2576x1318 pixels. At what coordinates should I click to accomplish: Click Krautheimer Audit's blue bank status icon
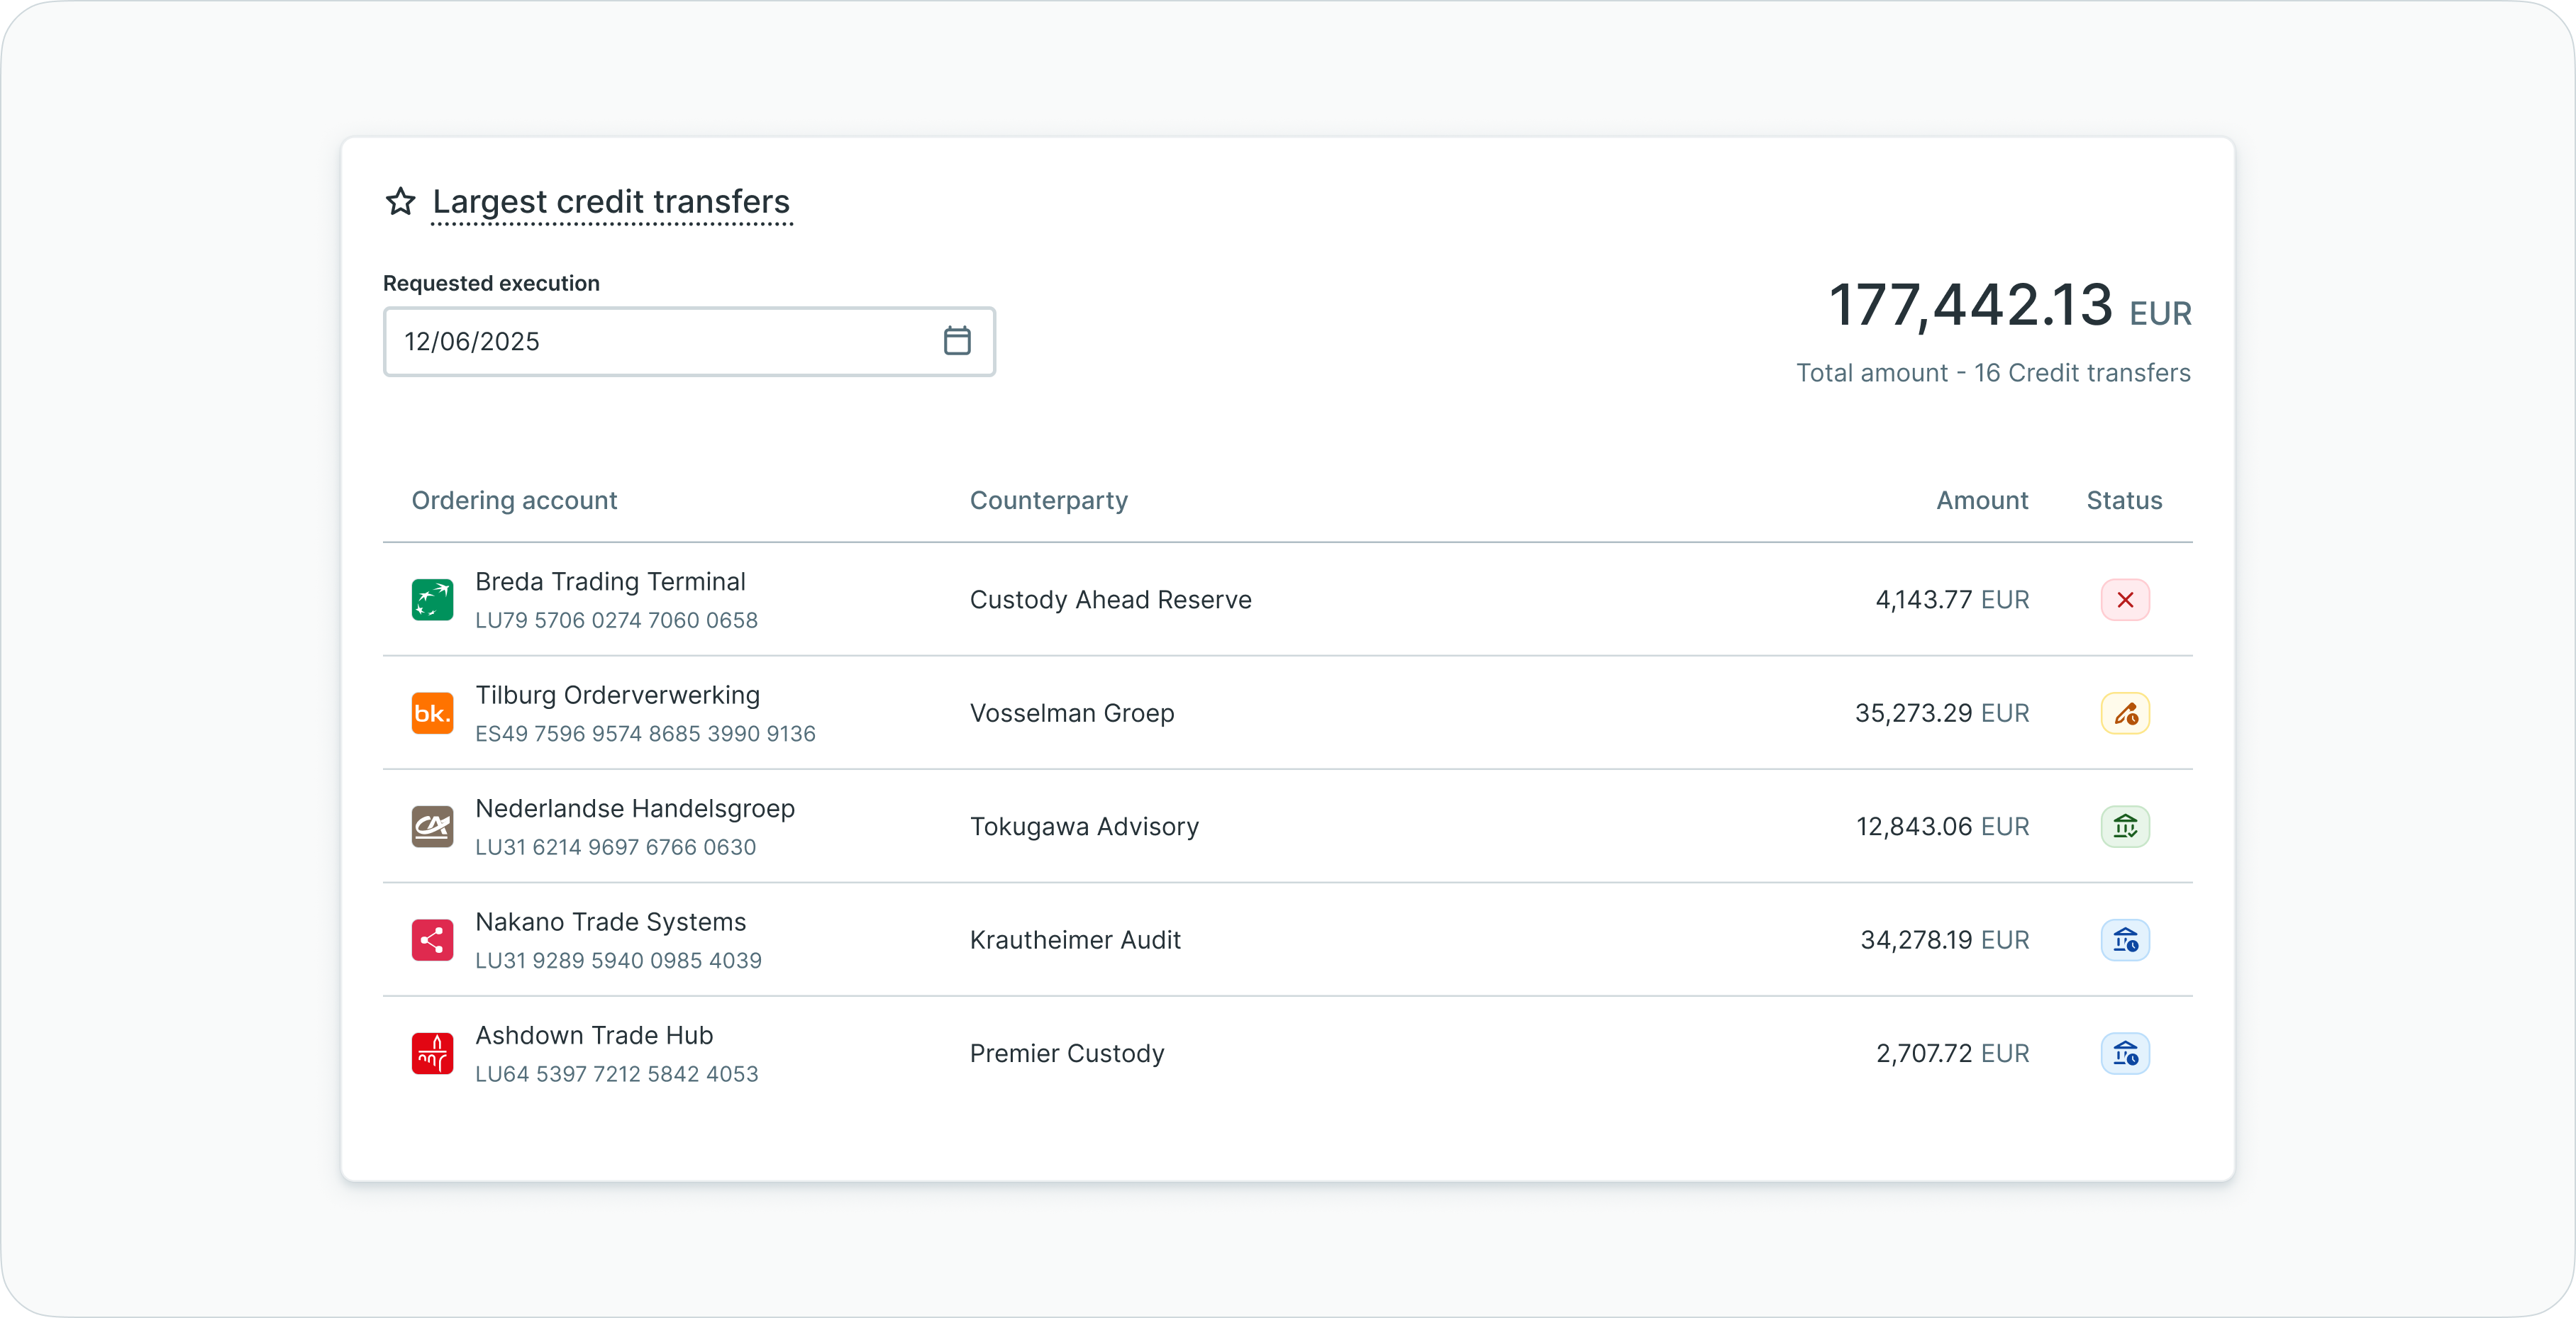pos(2125,940)
